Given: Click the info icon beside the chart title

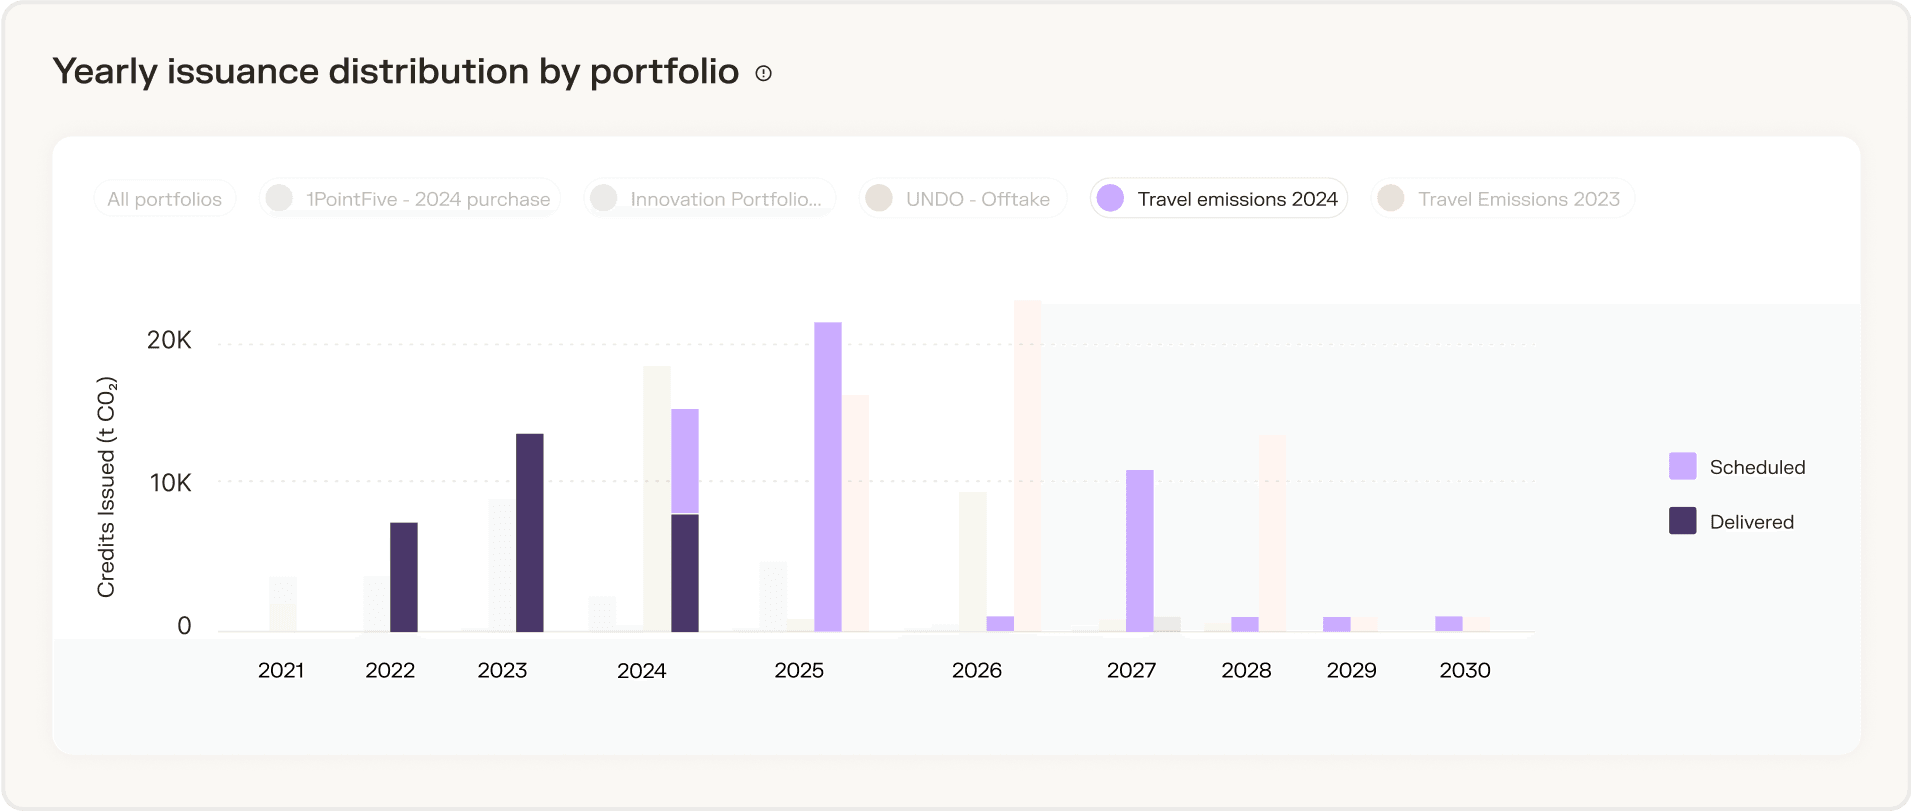Looking at the screenshot, I should [763, 73].
